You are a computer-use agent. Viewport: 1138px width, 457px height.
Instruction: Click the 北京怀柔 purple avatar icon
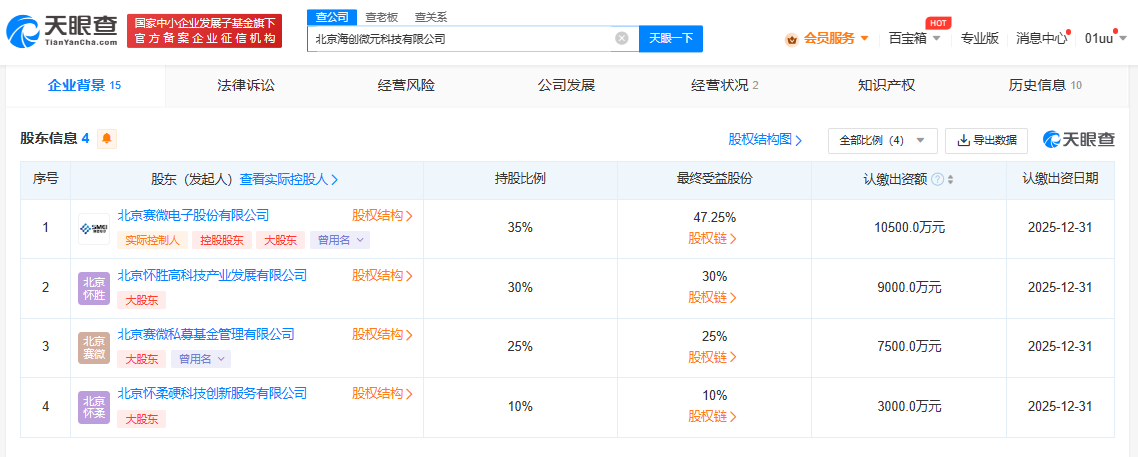click(x=94, y=407)
